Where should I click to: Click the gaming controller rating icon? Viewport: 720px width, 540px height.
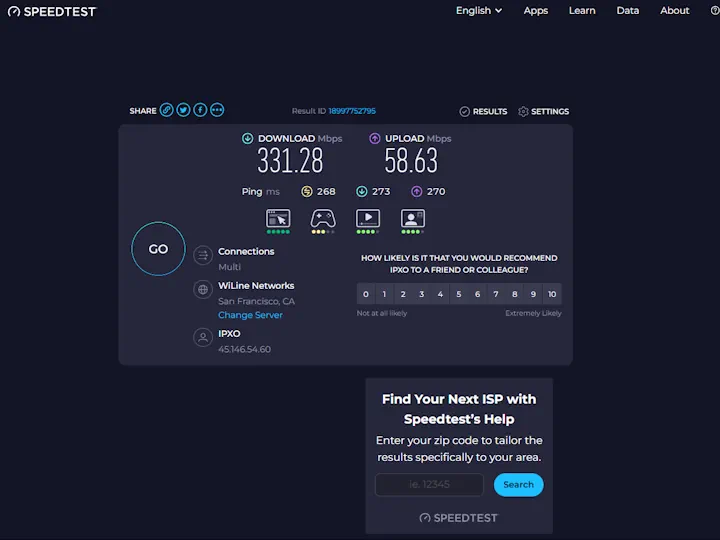pyautogui.click(x=323, y=221)
